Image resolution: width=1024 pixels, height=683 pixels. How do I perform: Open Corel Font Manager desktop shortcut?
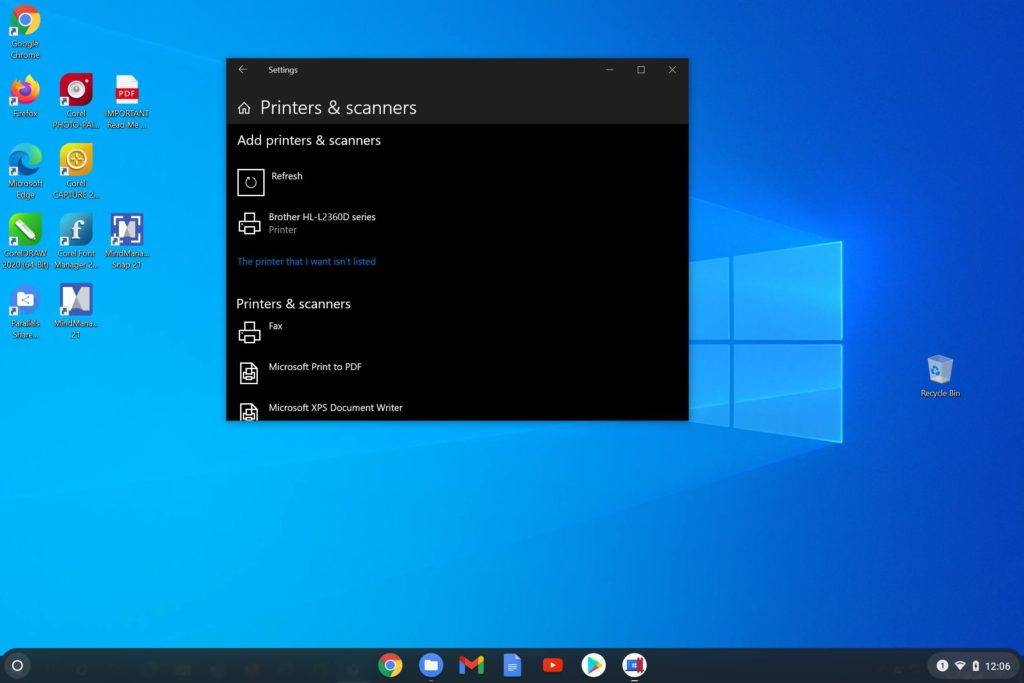click(76, 241)
